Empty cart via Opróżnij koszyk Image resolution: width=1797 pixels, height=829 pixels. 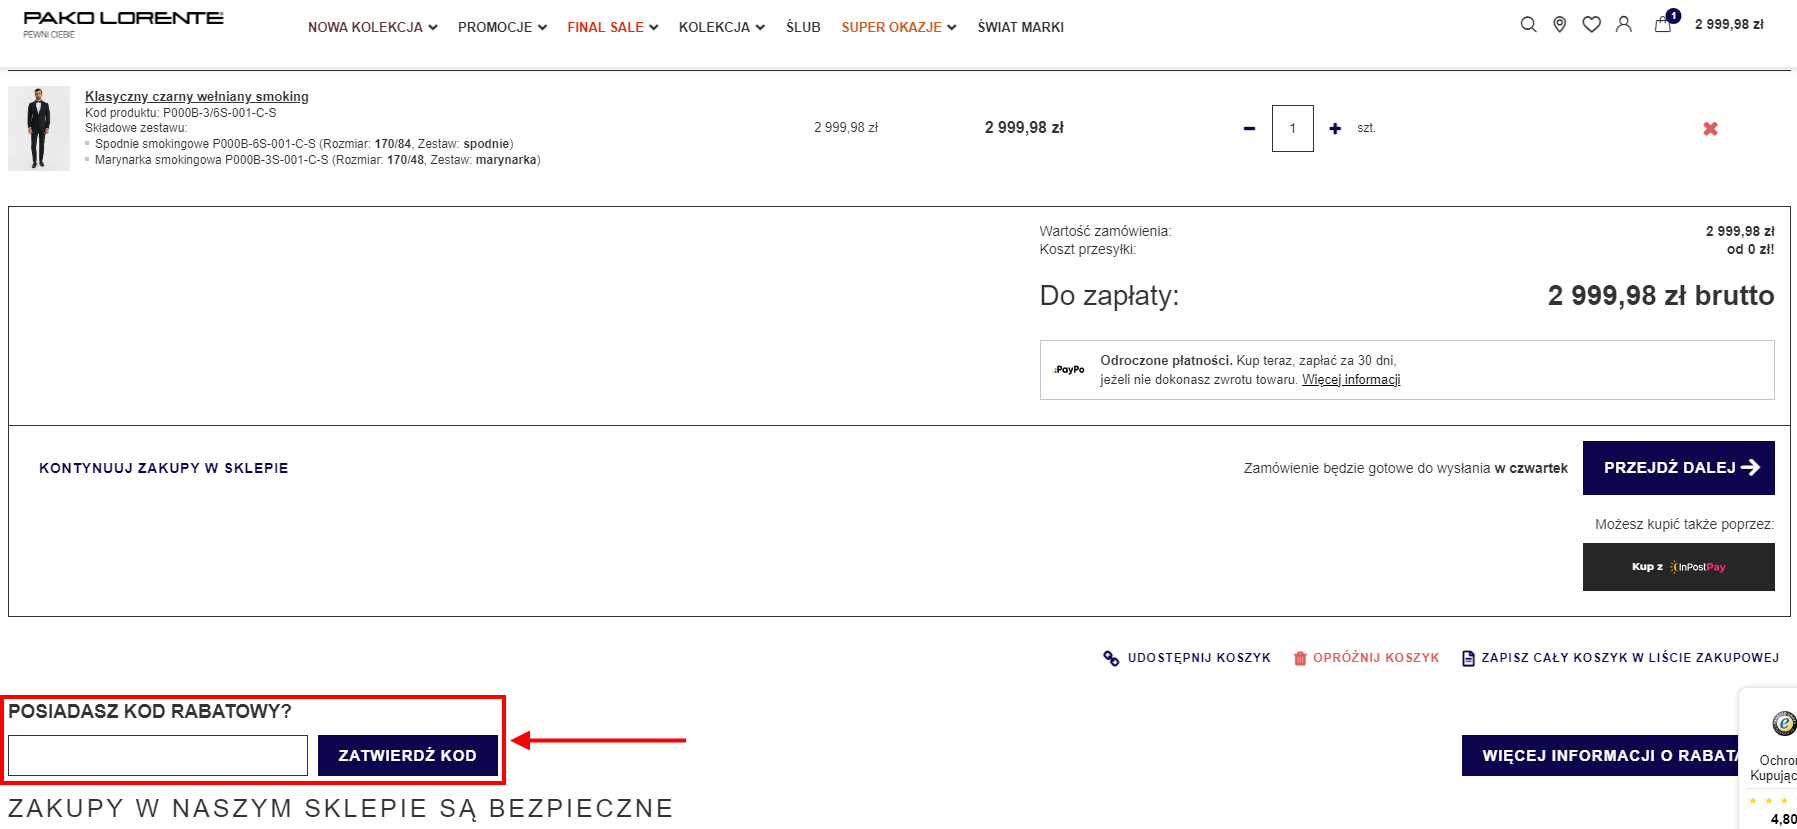click(x=1366, y=658)
